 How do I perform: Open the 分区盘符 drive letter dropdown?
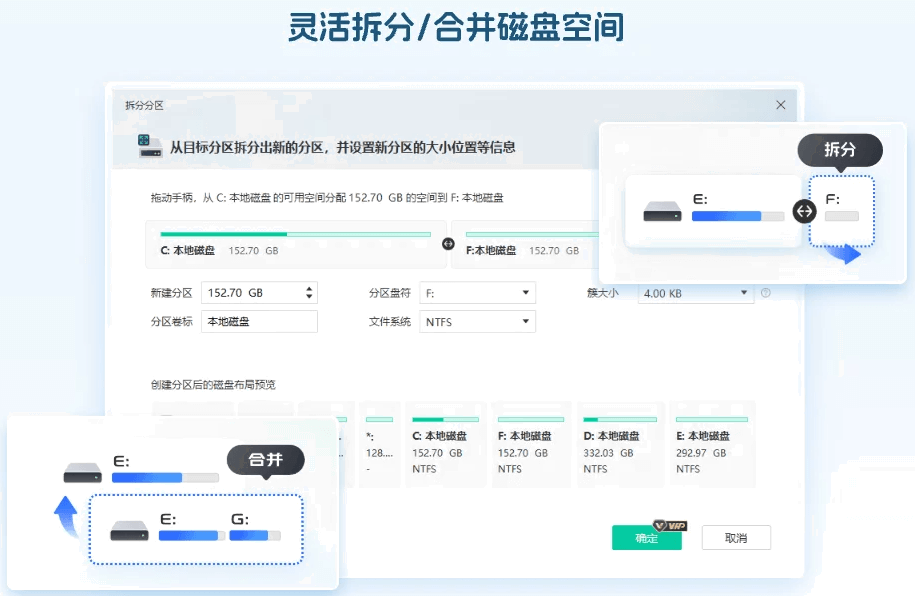click(x=478, y=293)
